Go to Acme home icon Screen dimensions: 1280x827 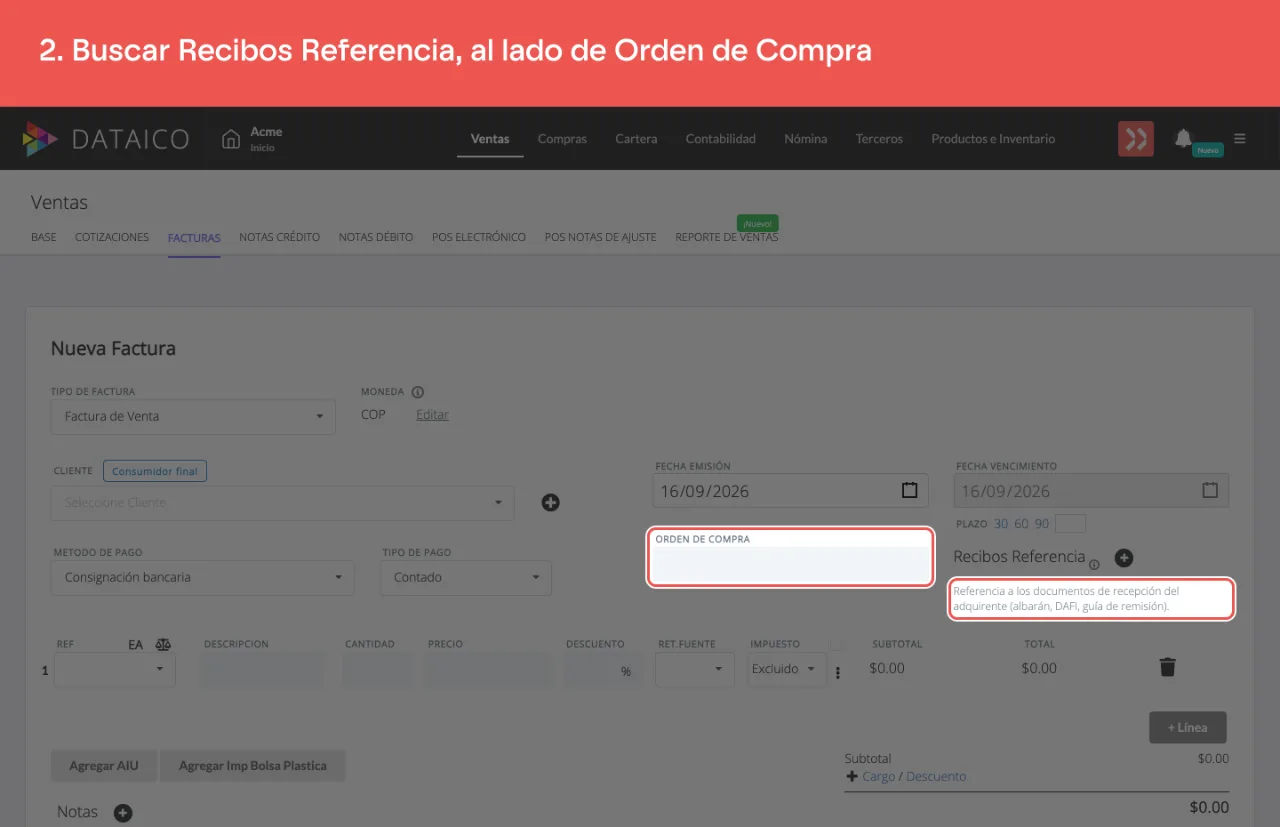(x=231, y=139)
